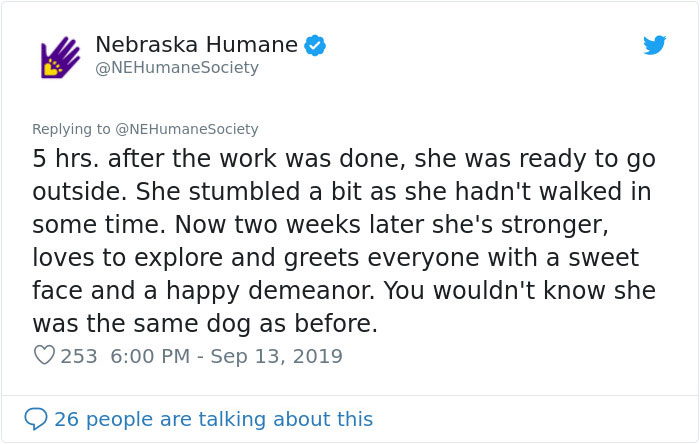
Task: Open '26 people are talking about this'
Action: pos(213,418)
